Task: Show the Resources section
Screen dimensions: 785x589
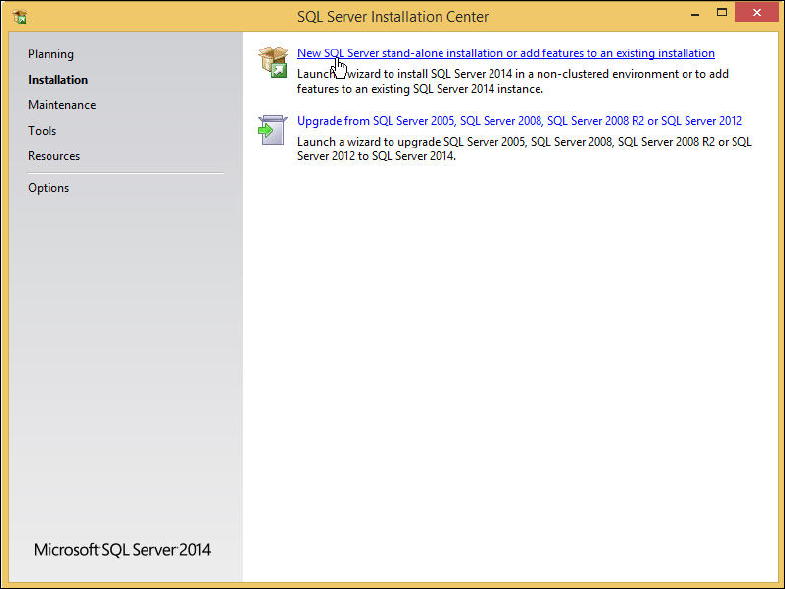Action: click(54, 156)
